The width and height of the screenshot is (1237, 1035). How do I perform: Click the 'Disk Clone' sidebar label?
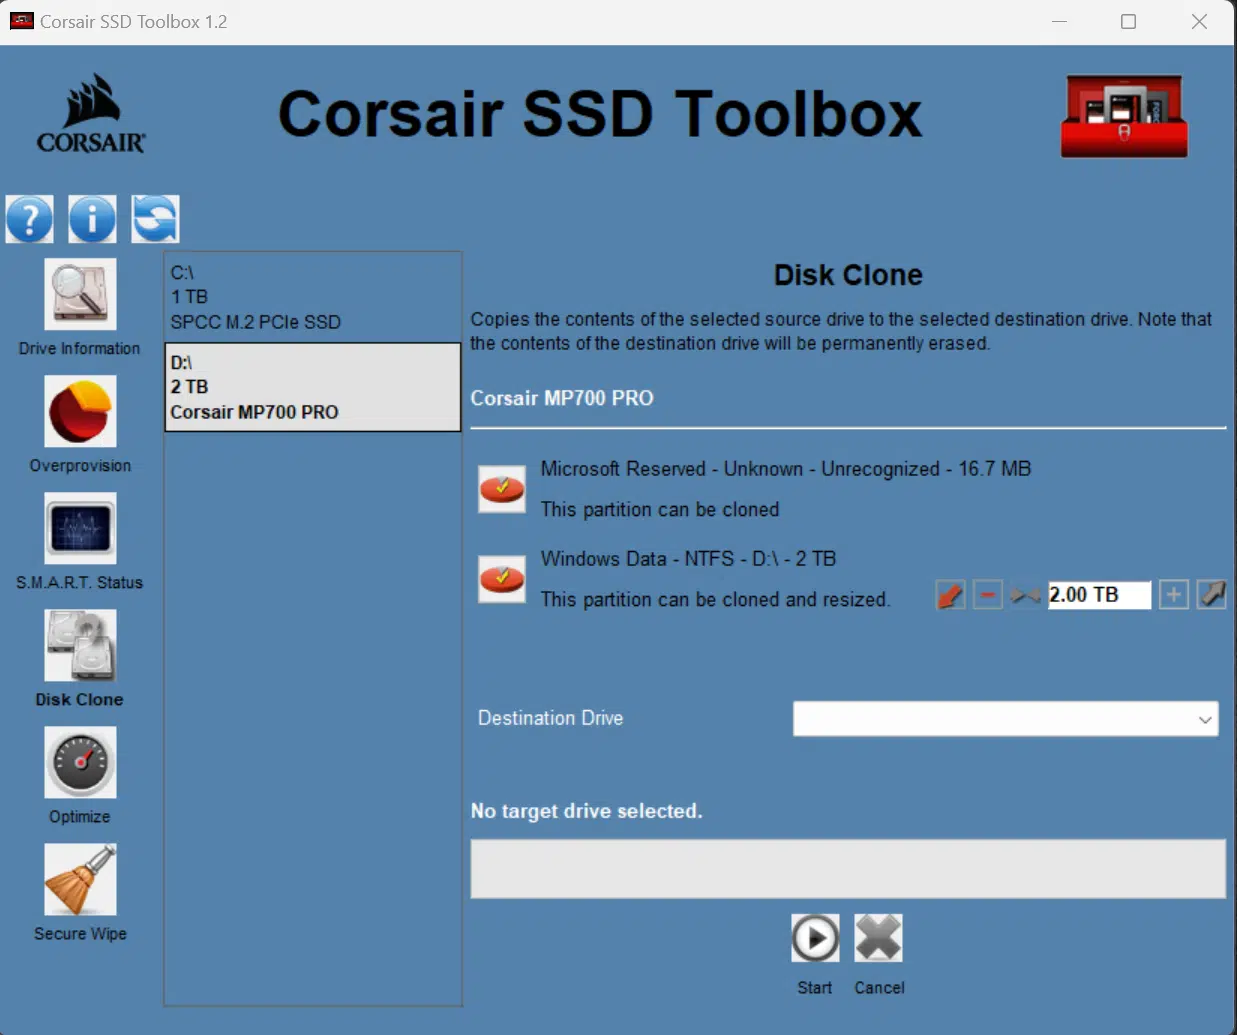coord(80,699)
